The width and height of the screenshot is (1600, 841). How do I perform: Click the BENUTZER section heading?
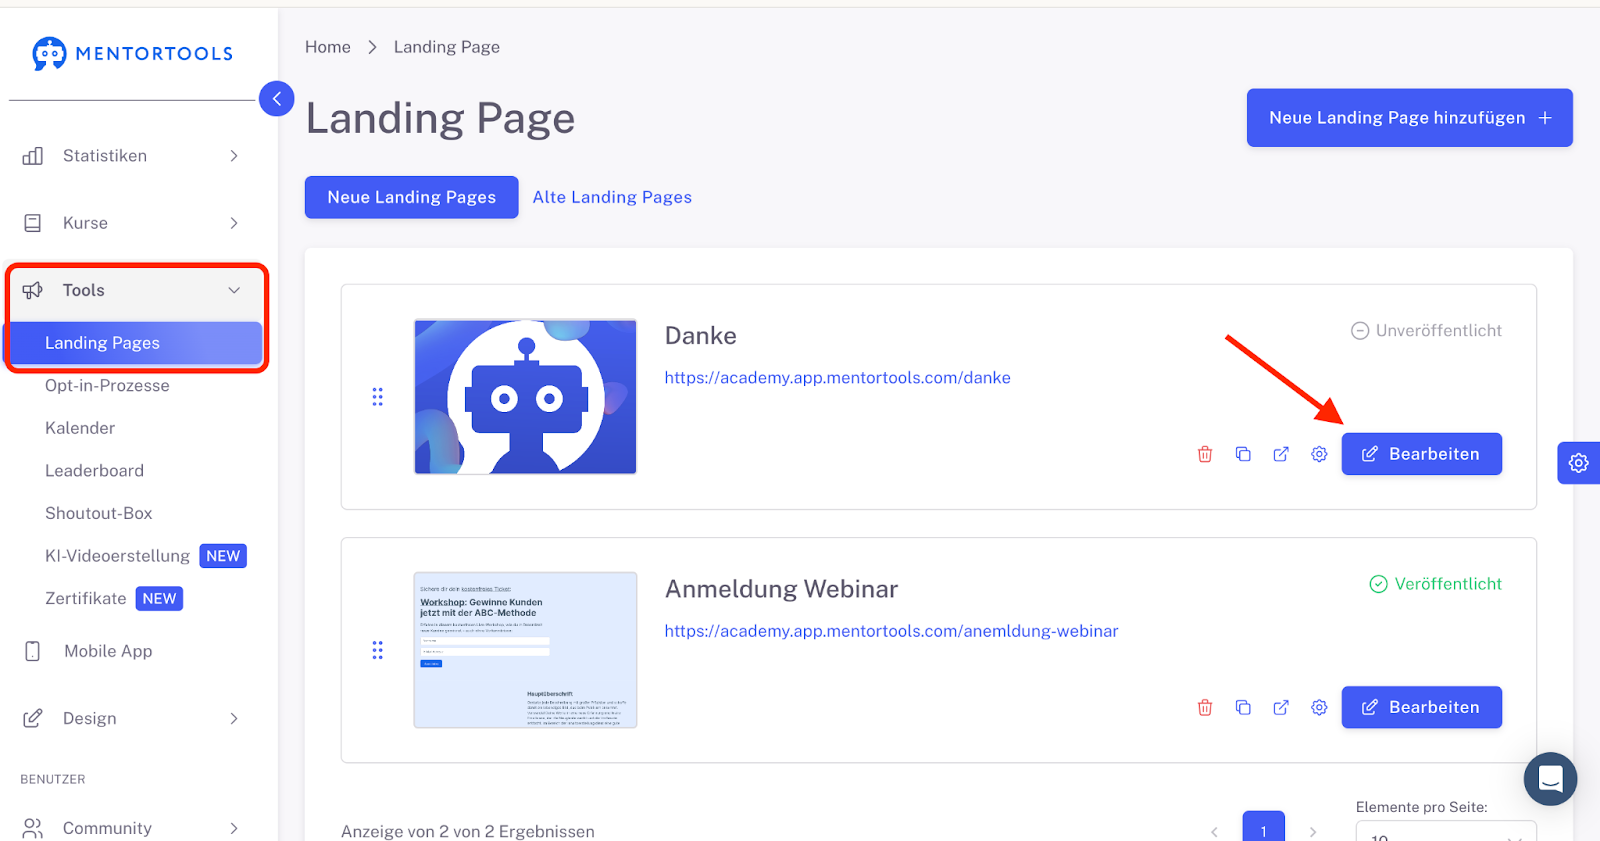[x=53, y=779]
